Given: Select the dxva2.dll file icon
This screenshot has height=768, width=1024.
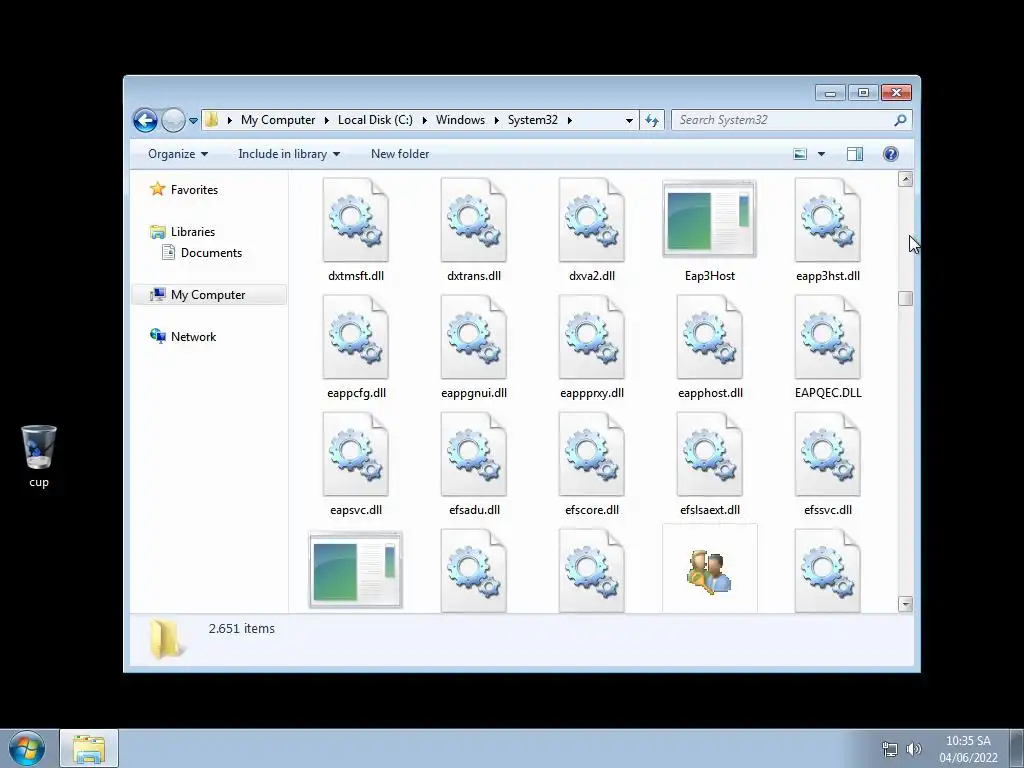Looking at the screenshot, I should (592, 220).
